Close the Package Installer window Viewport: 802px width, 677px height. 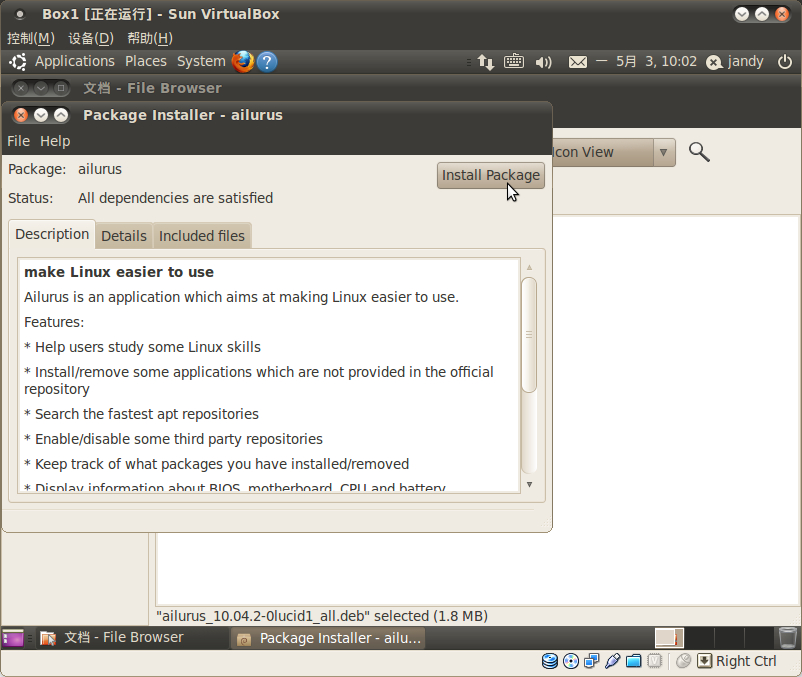tap(21, 115)
